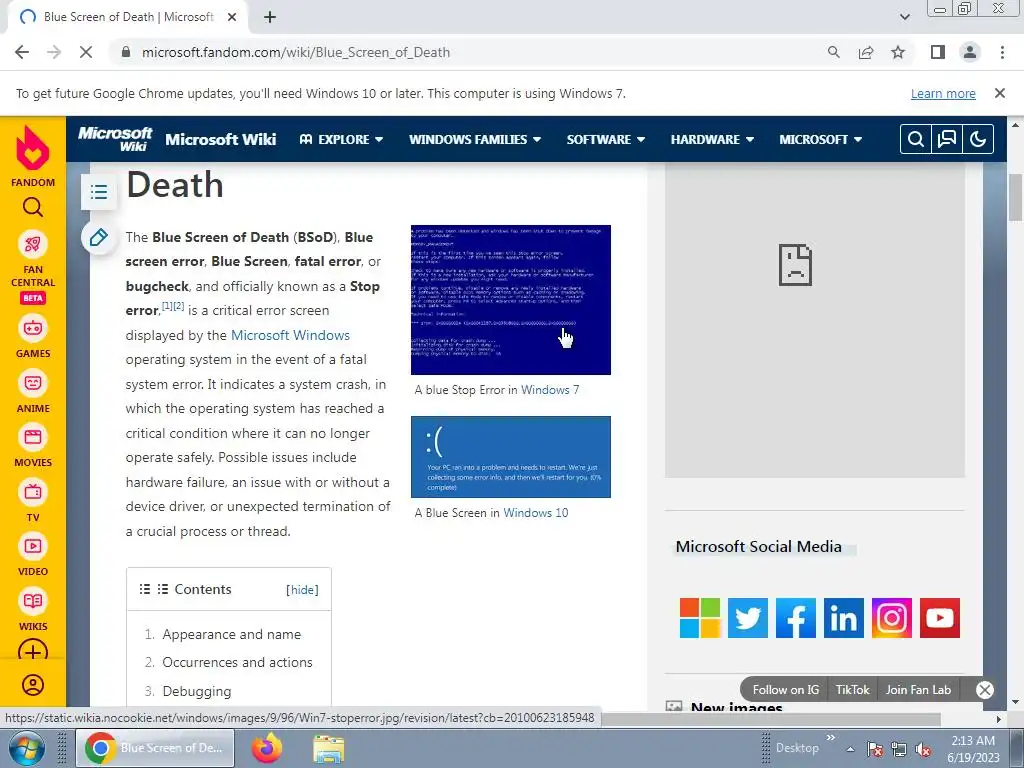This screenshot has height=768, width=1024.
Task: Open the Windows 7 caption link
Action: click(x=550, y=390)
